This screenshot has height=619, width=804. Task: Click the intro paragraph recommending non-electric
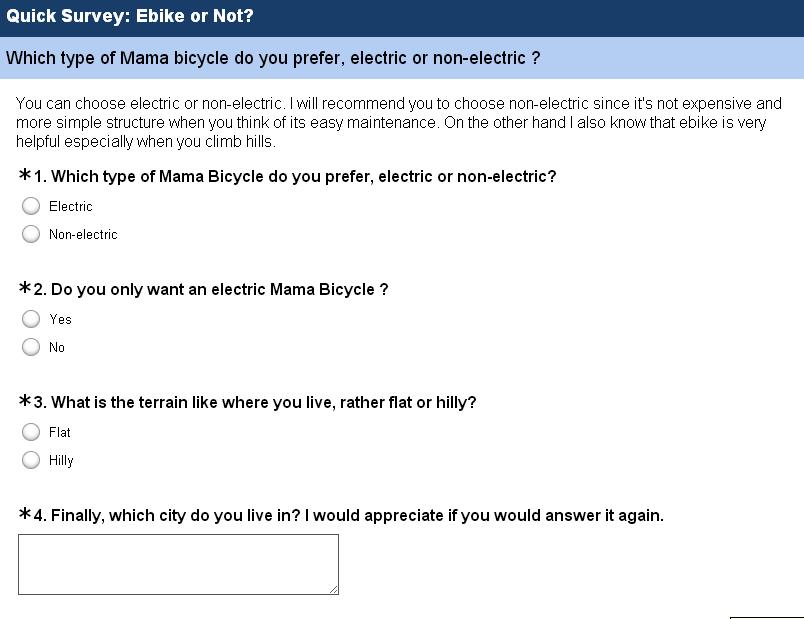398,122
